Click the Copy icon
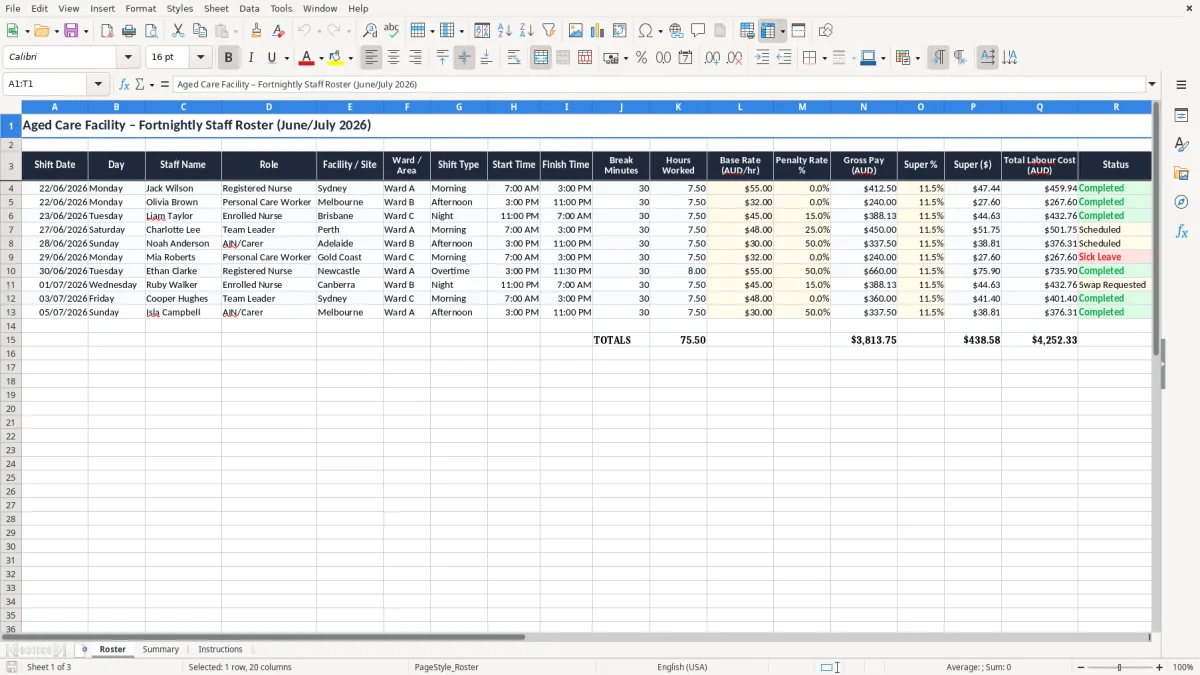Screen dimensions: 1200x675 pos(200,30)
